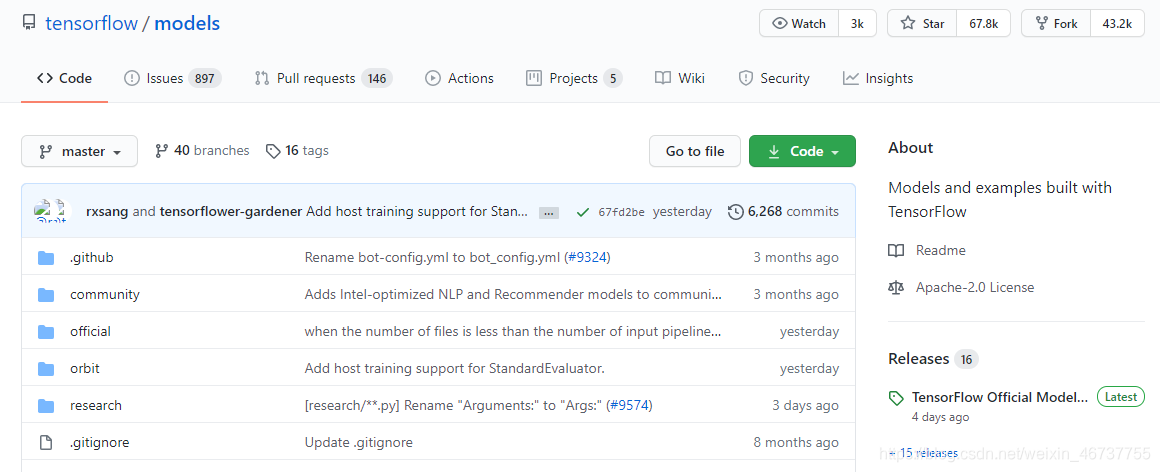This screenshot has height=472, width=1160.
Task: Click the '8 months ago' timestamp on .gitignore row
Action: [x=796, y=442]
